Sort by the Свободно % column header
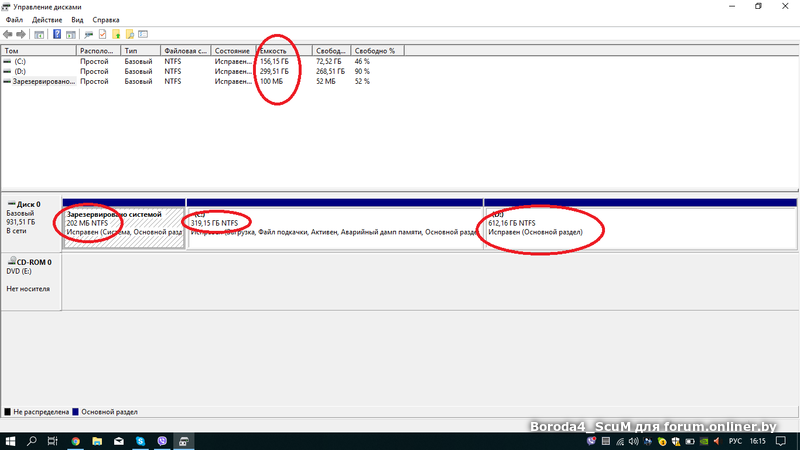The width and height of the screenshot is (800, 450). coord(378,51)
